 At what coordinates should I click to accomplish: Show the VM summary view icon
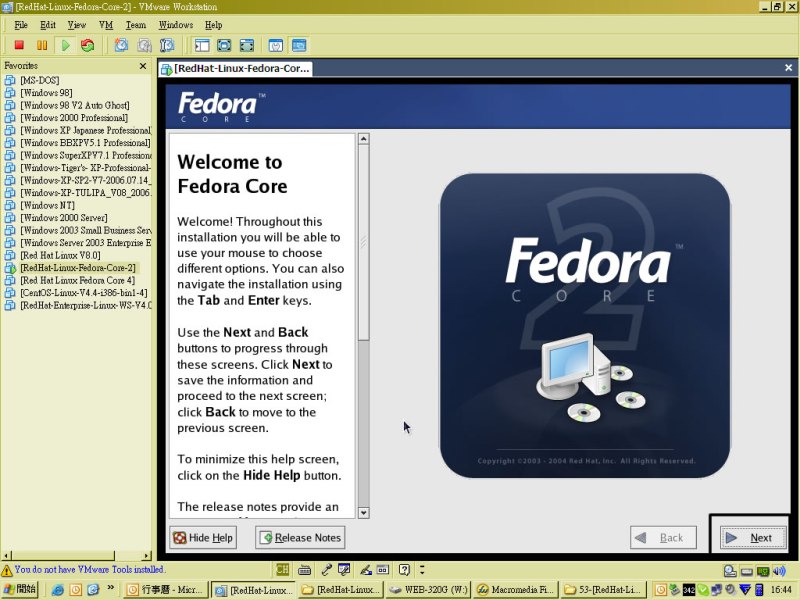pyautogui.click(x=276, y=45)
